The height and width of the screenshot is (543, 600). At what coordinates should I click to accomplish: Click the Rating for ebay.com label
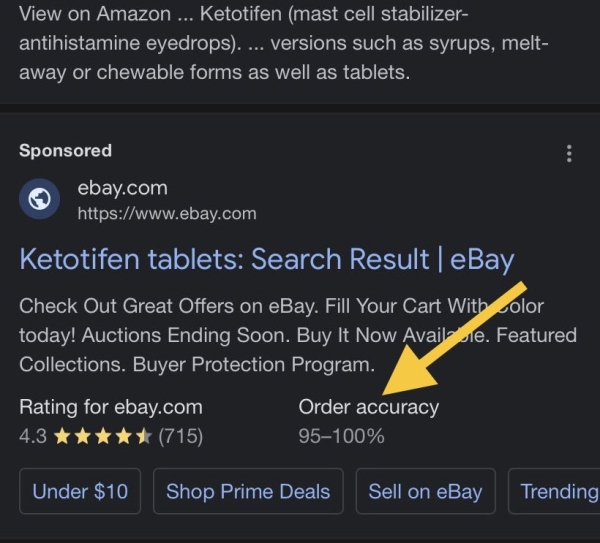tap(111, 407)
